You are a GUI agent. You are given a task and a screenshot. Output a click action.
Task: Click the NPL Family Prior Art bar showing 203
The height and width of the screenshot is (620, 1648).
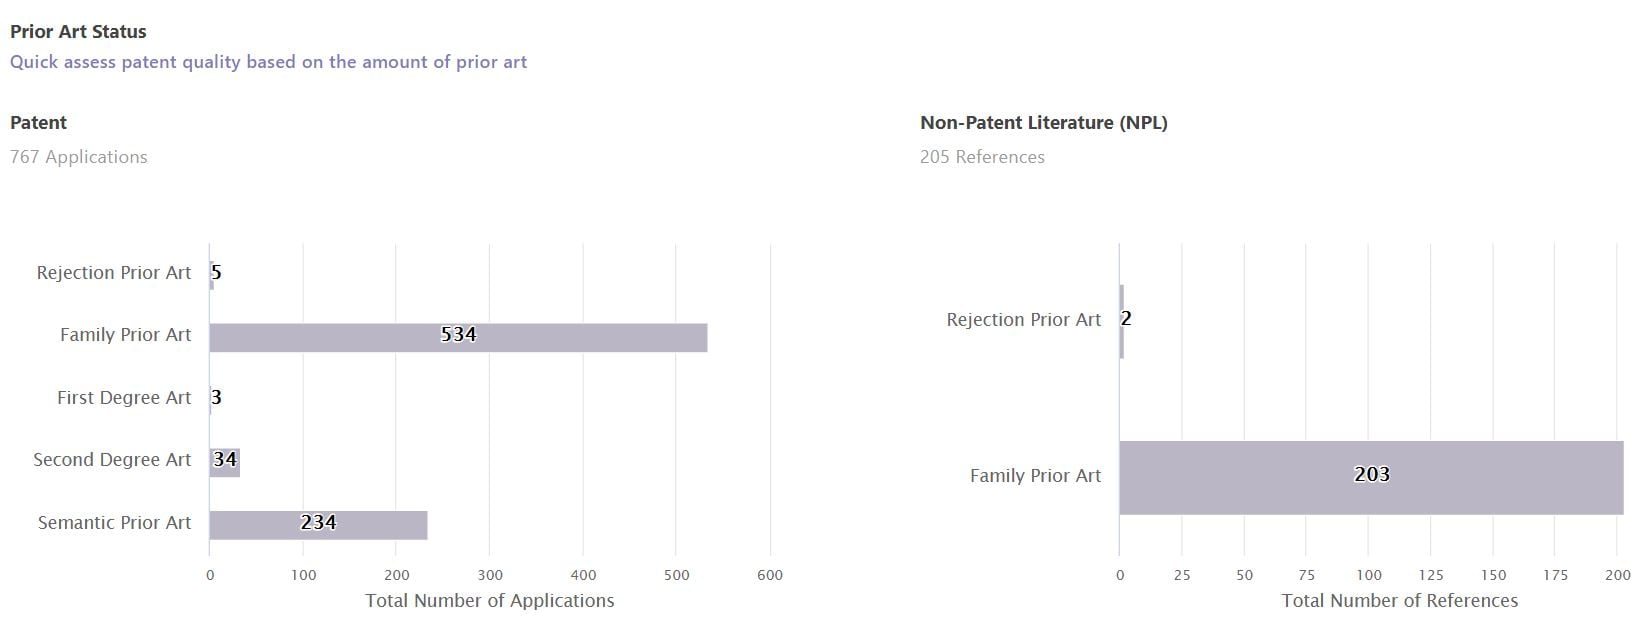pyautogui.click(x=1371, y=478)
